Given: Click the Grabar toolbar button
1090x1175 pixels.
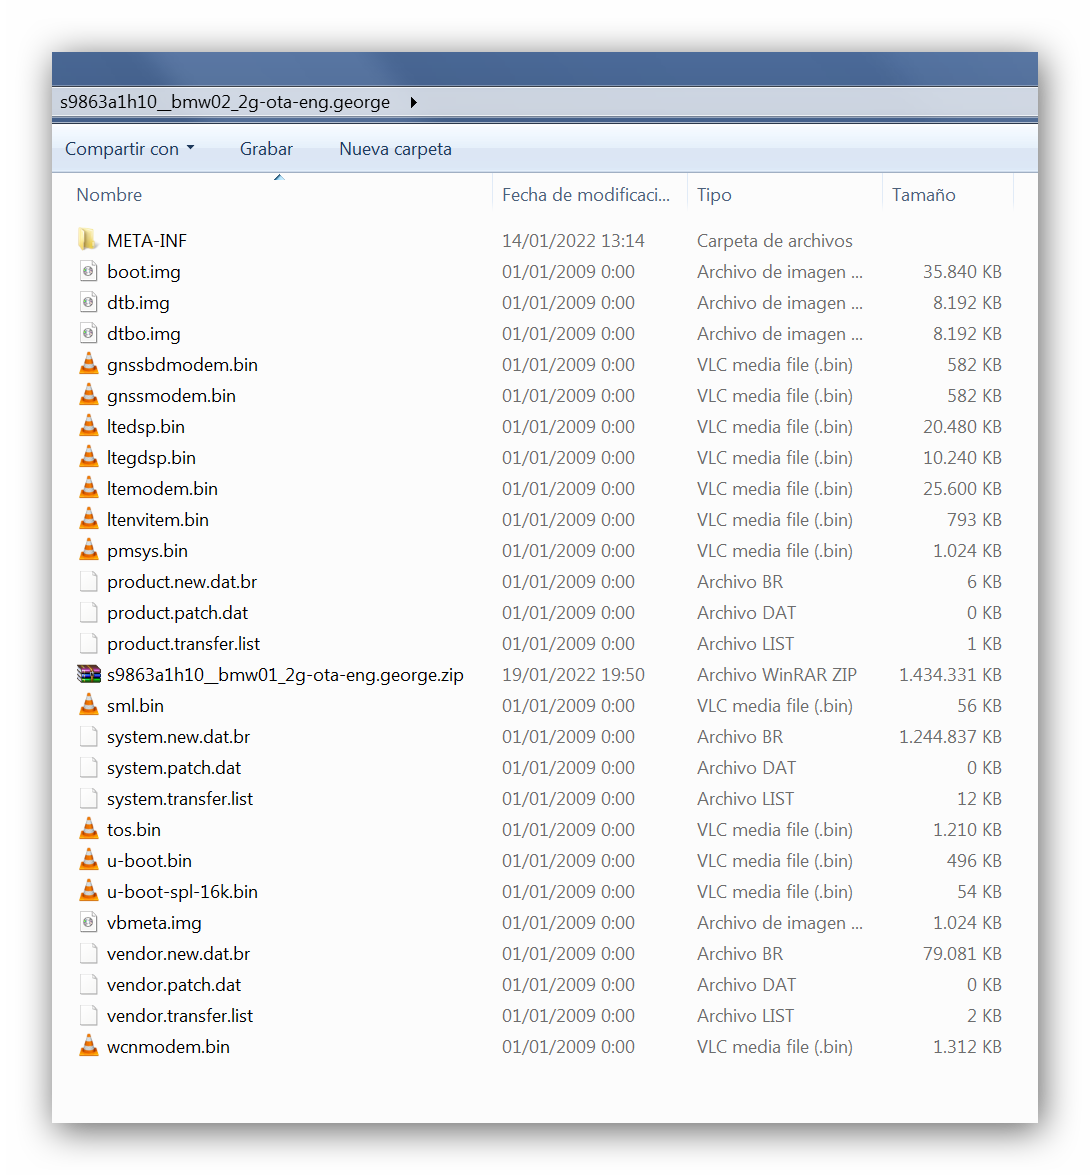Looking at the screenshot, I should tap(266, 149).
